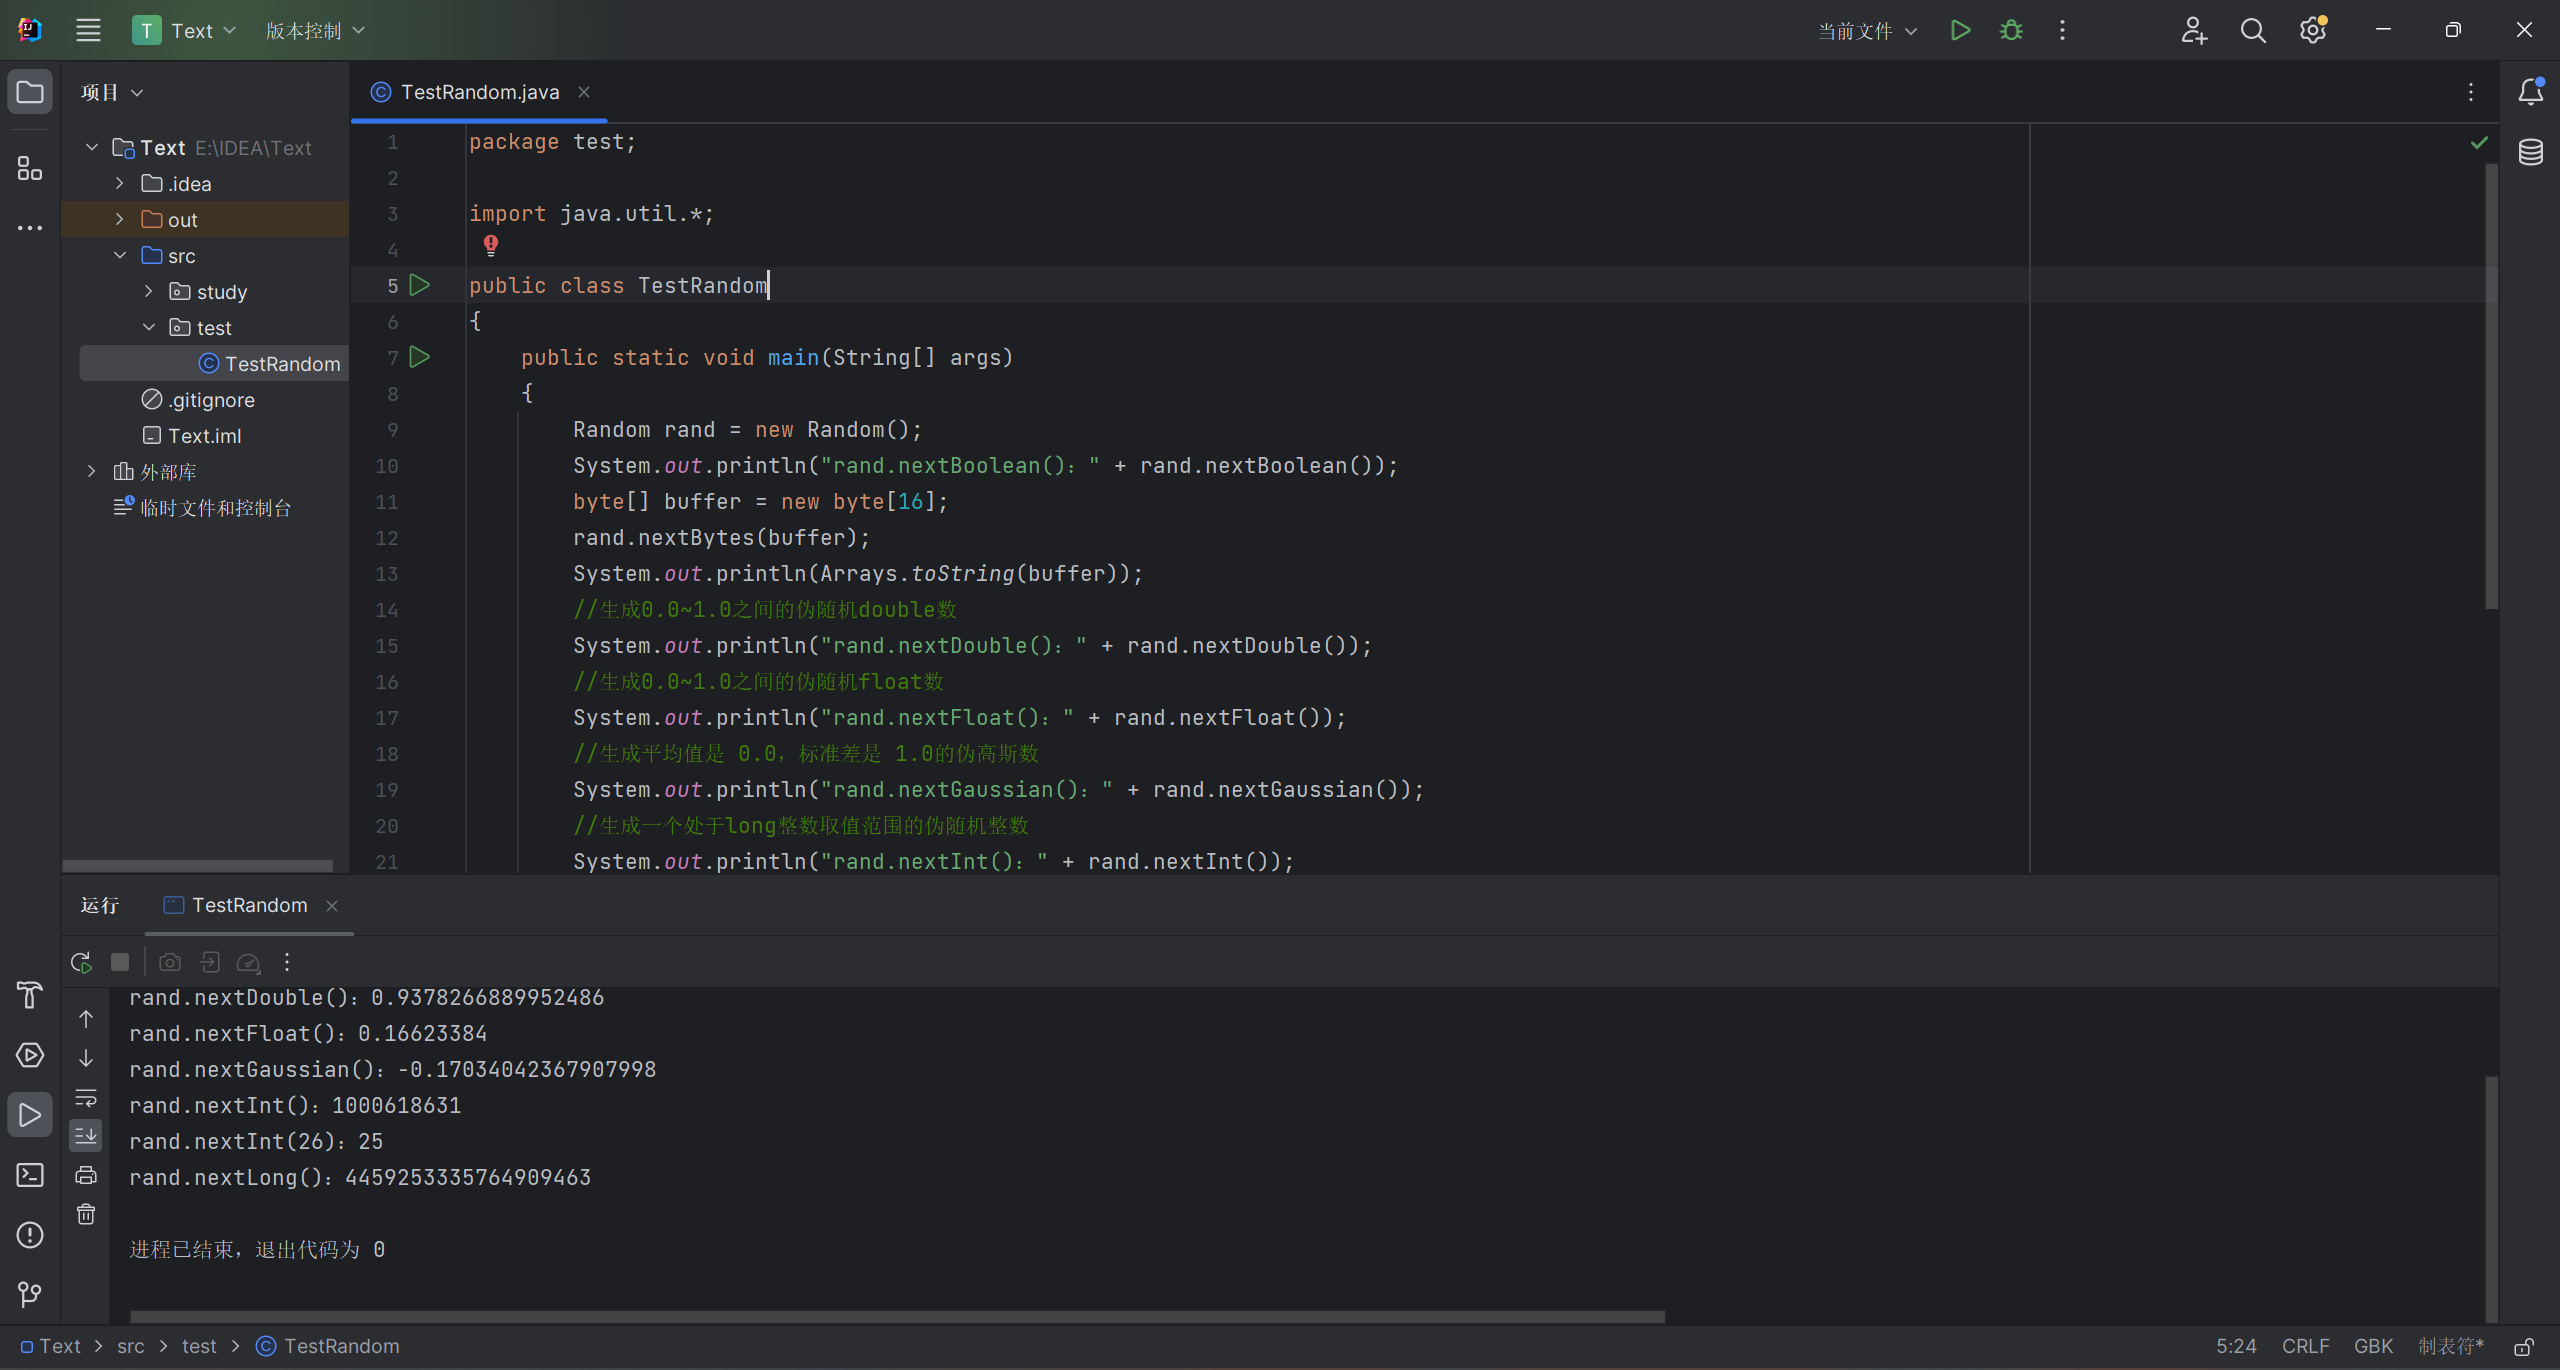Click the Rerun TestRandom icon

click(x=82, y=962)
